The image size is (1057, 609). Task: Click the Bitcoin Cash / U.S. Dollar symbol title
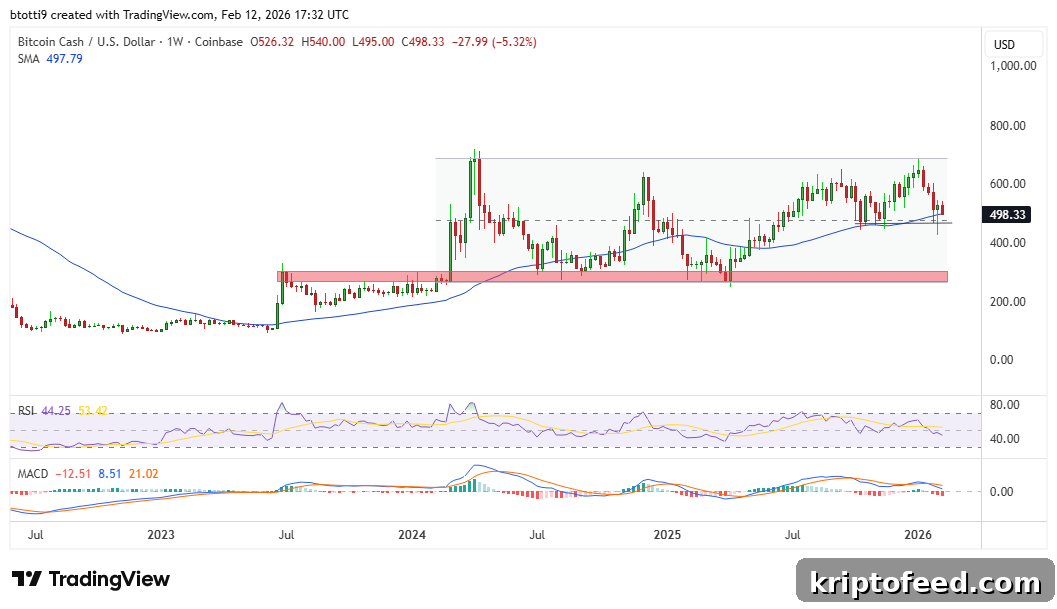coord(86,42)
